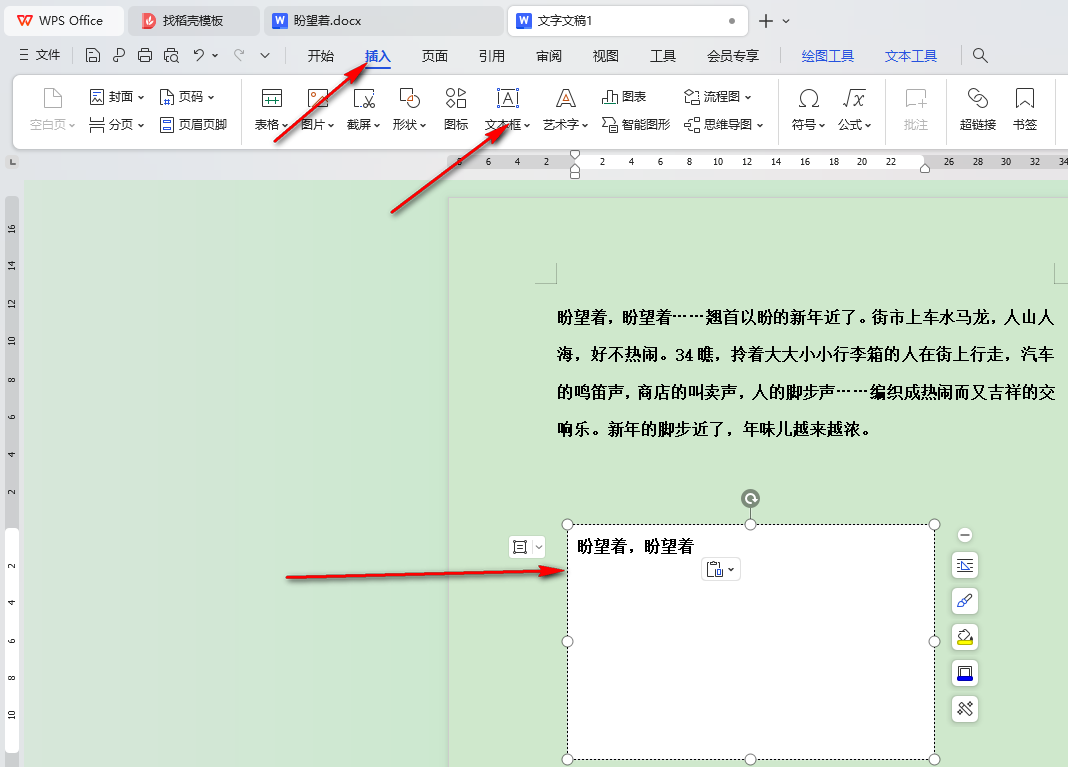Screen dimensions: 1068x767
Task: Click the first line indent ruler marker
Action: (x=575, y=155)
